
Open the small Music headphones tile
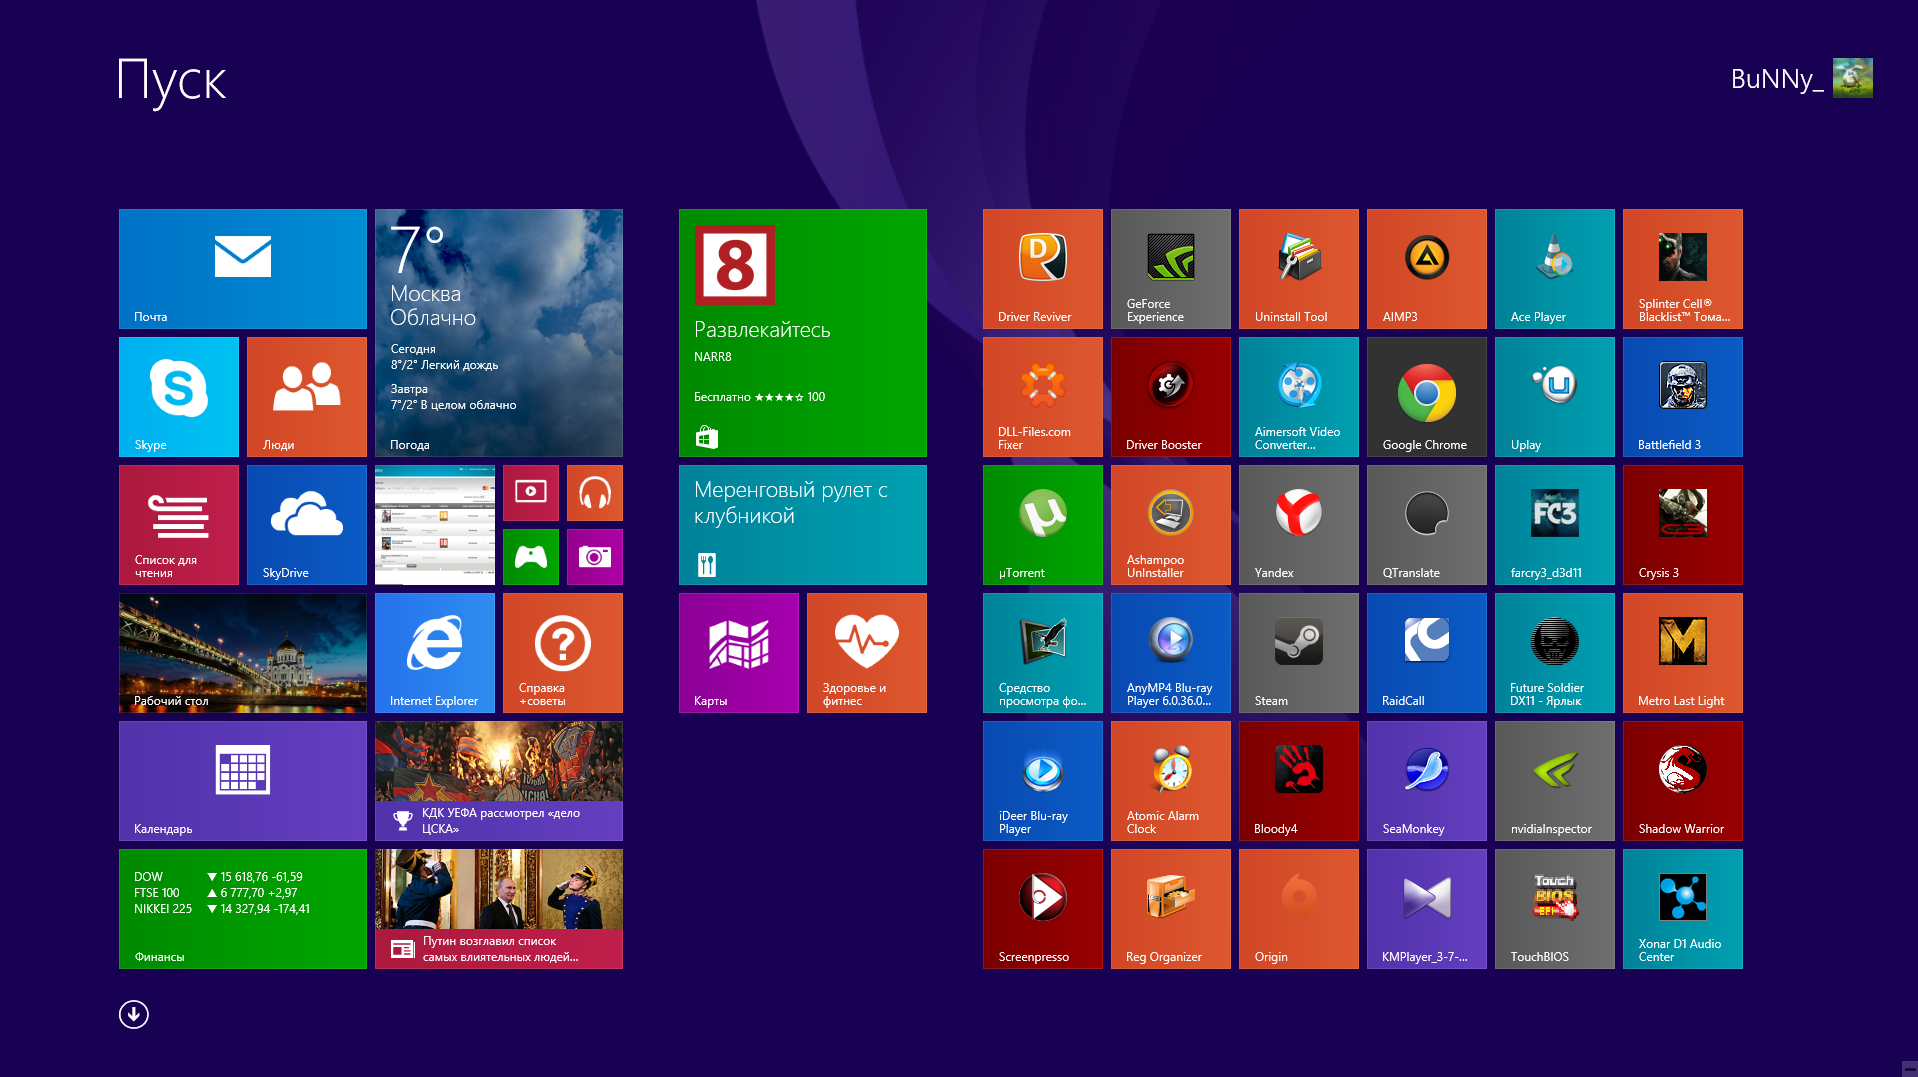[595, 493]
